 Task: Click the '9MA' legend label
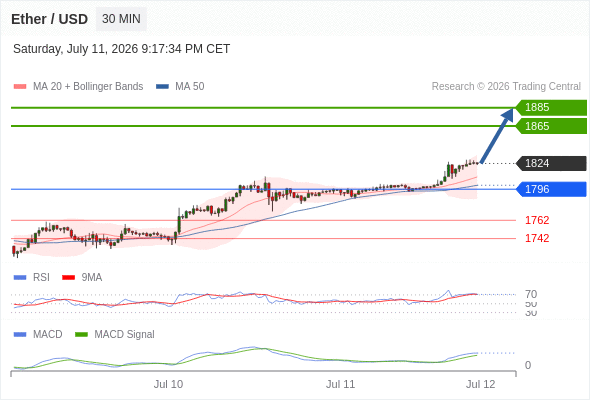[x=92, y=278]
